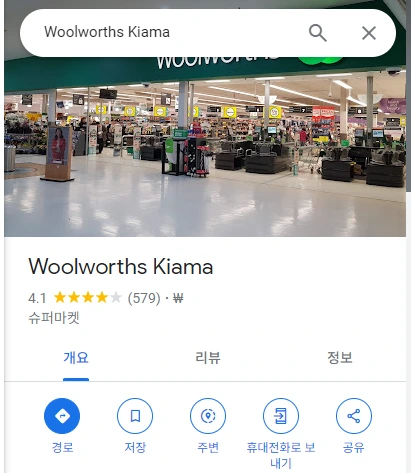The height and width of the screenshot is (473, 411).
Task: Click the 'Woolworths Kiama' place title heading
Action: [121, 267]
